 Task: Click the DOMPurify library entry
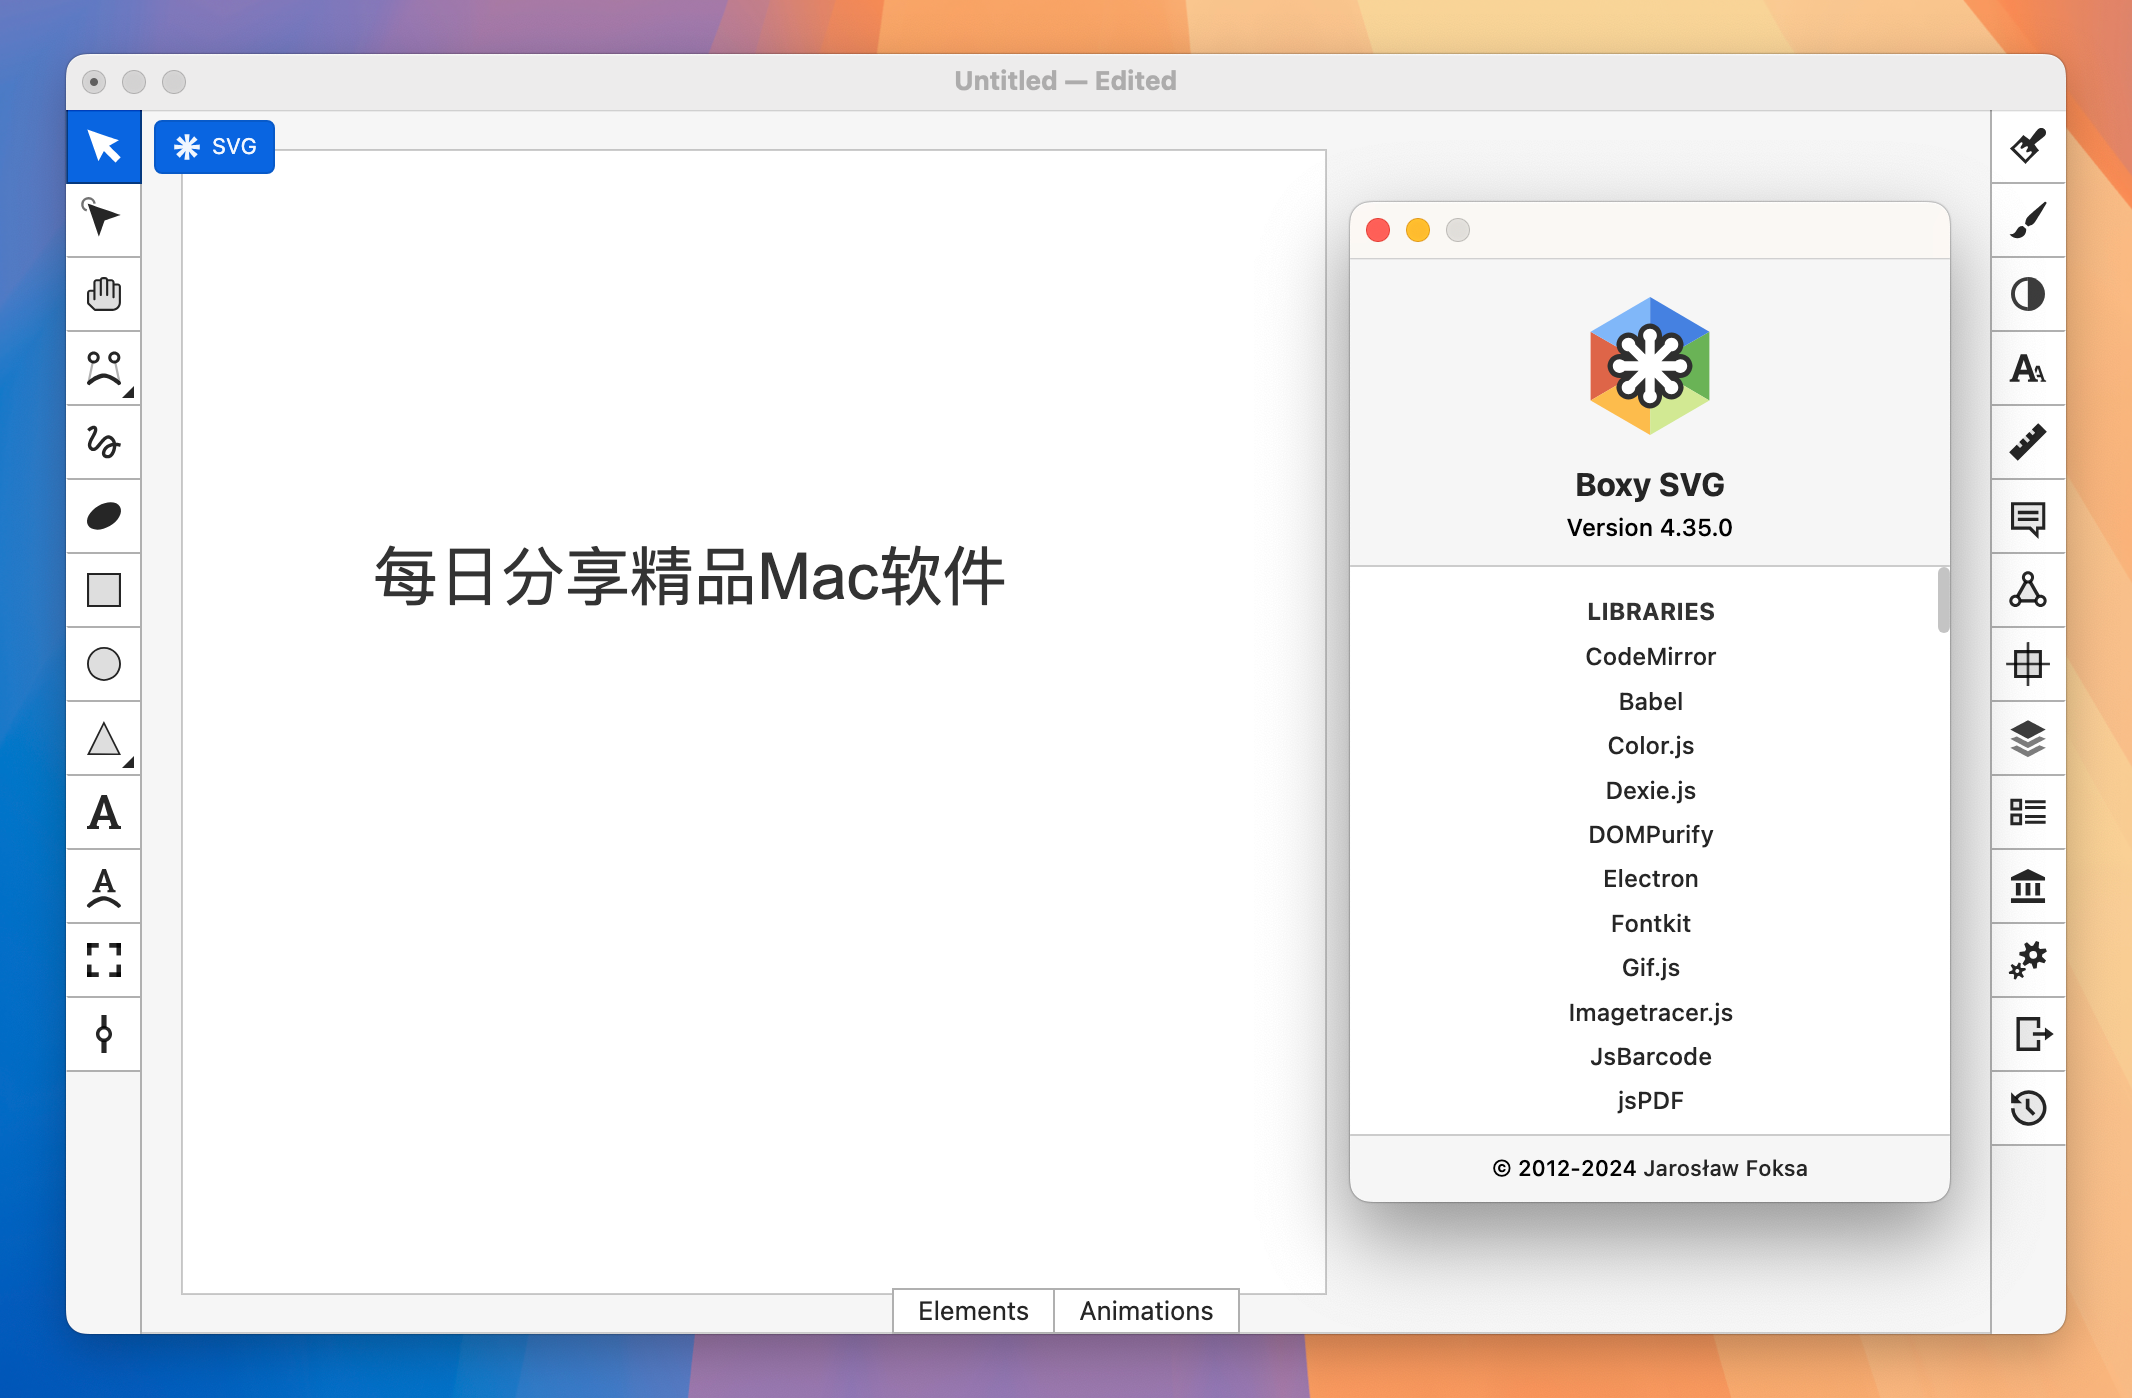coord(1650,835)
